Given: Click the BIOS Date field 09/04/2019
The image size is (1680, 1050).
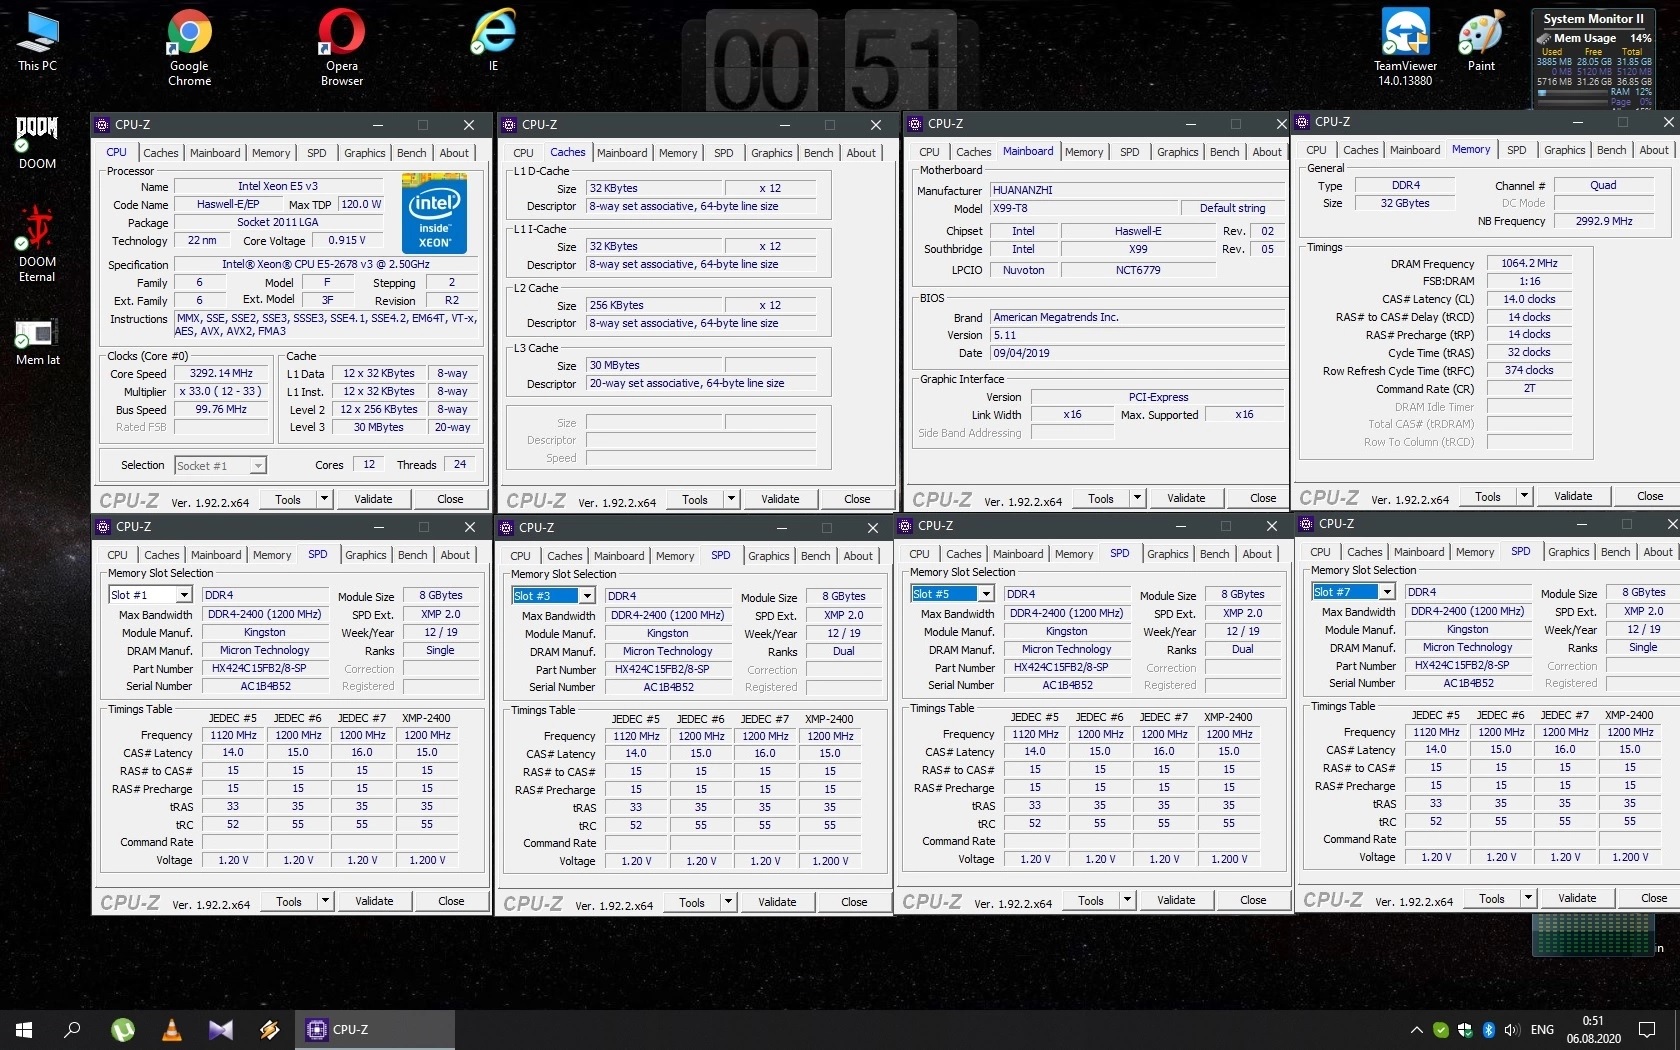Looking at the screenshot, I should pyautogui.click(x=1136, y=354).
